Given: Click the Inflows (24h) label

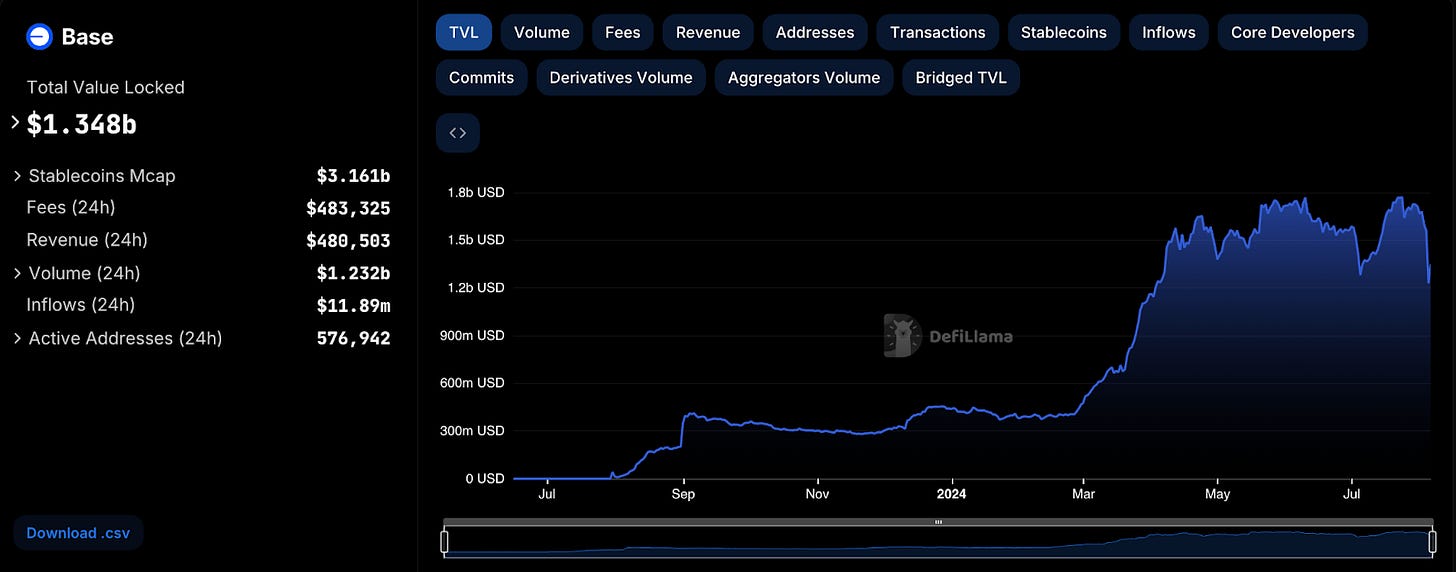Looking at the screenshot, I should pyautogui.click(x=81, y=305).
